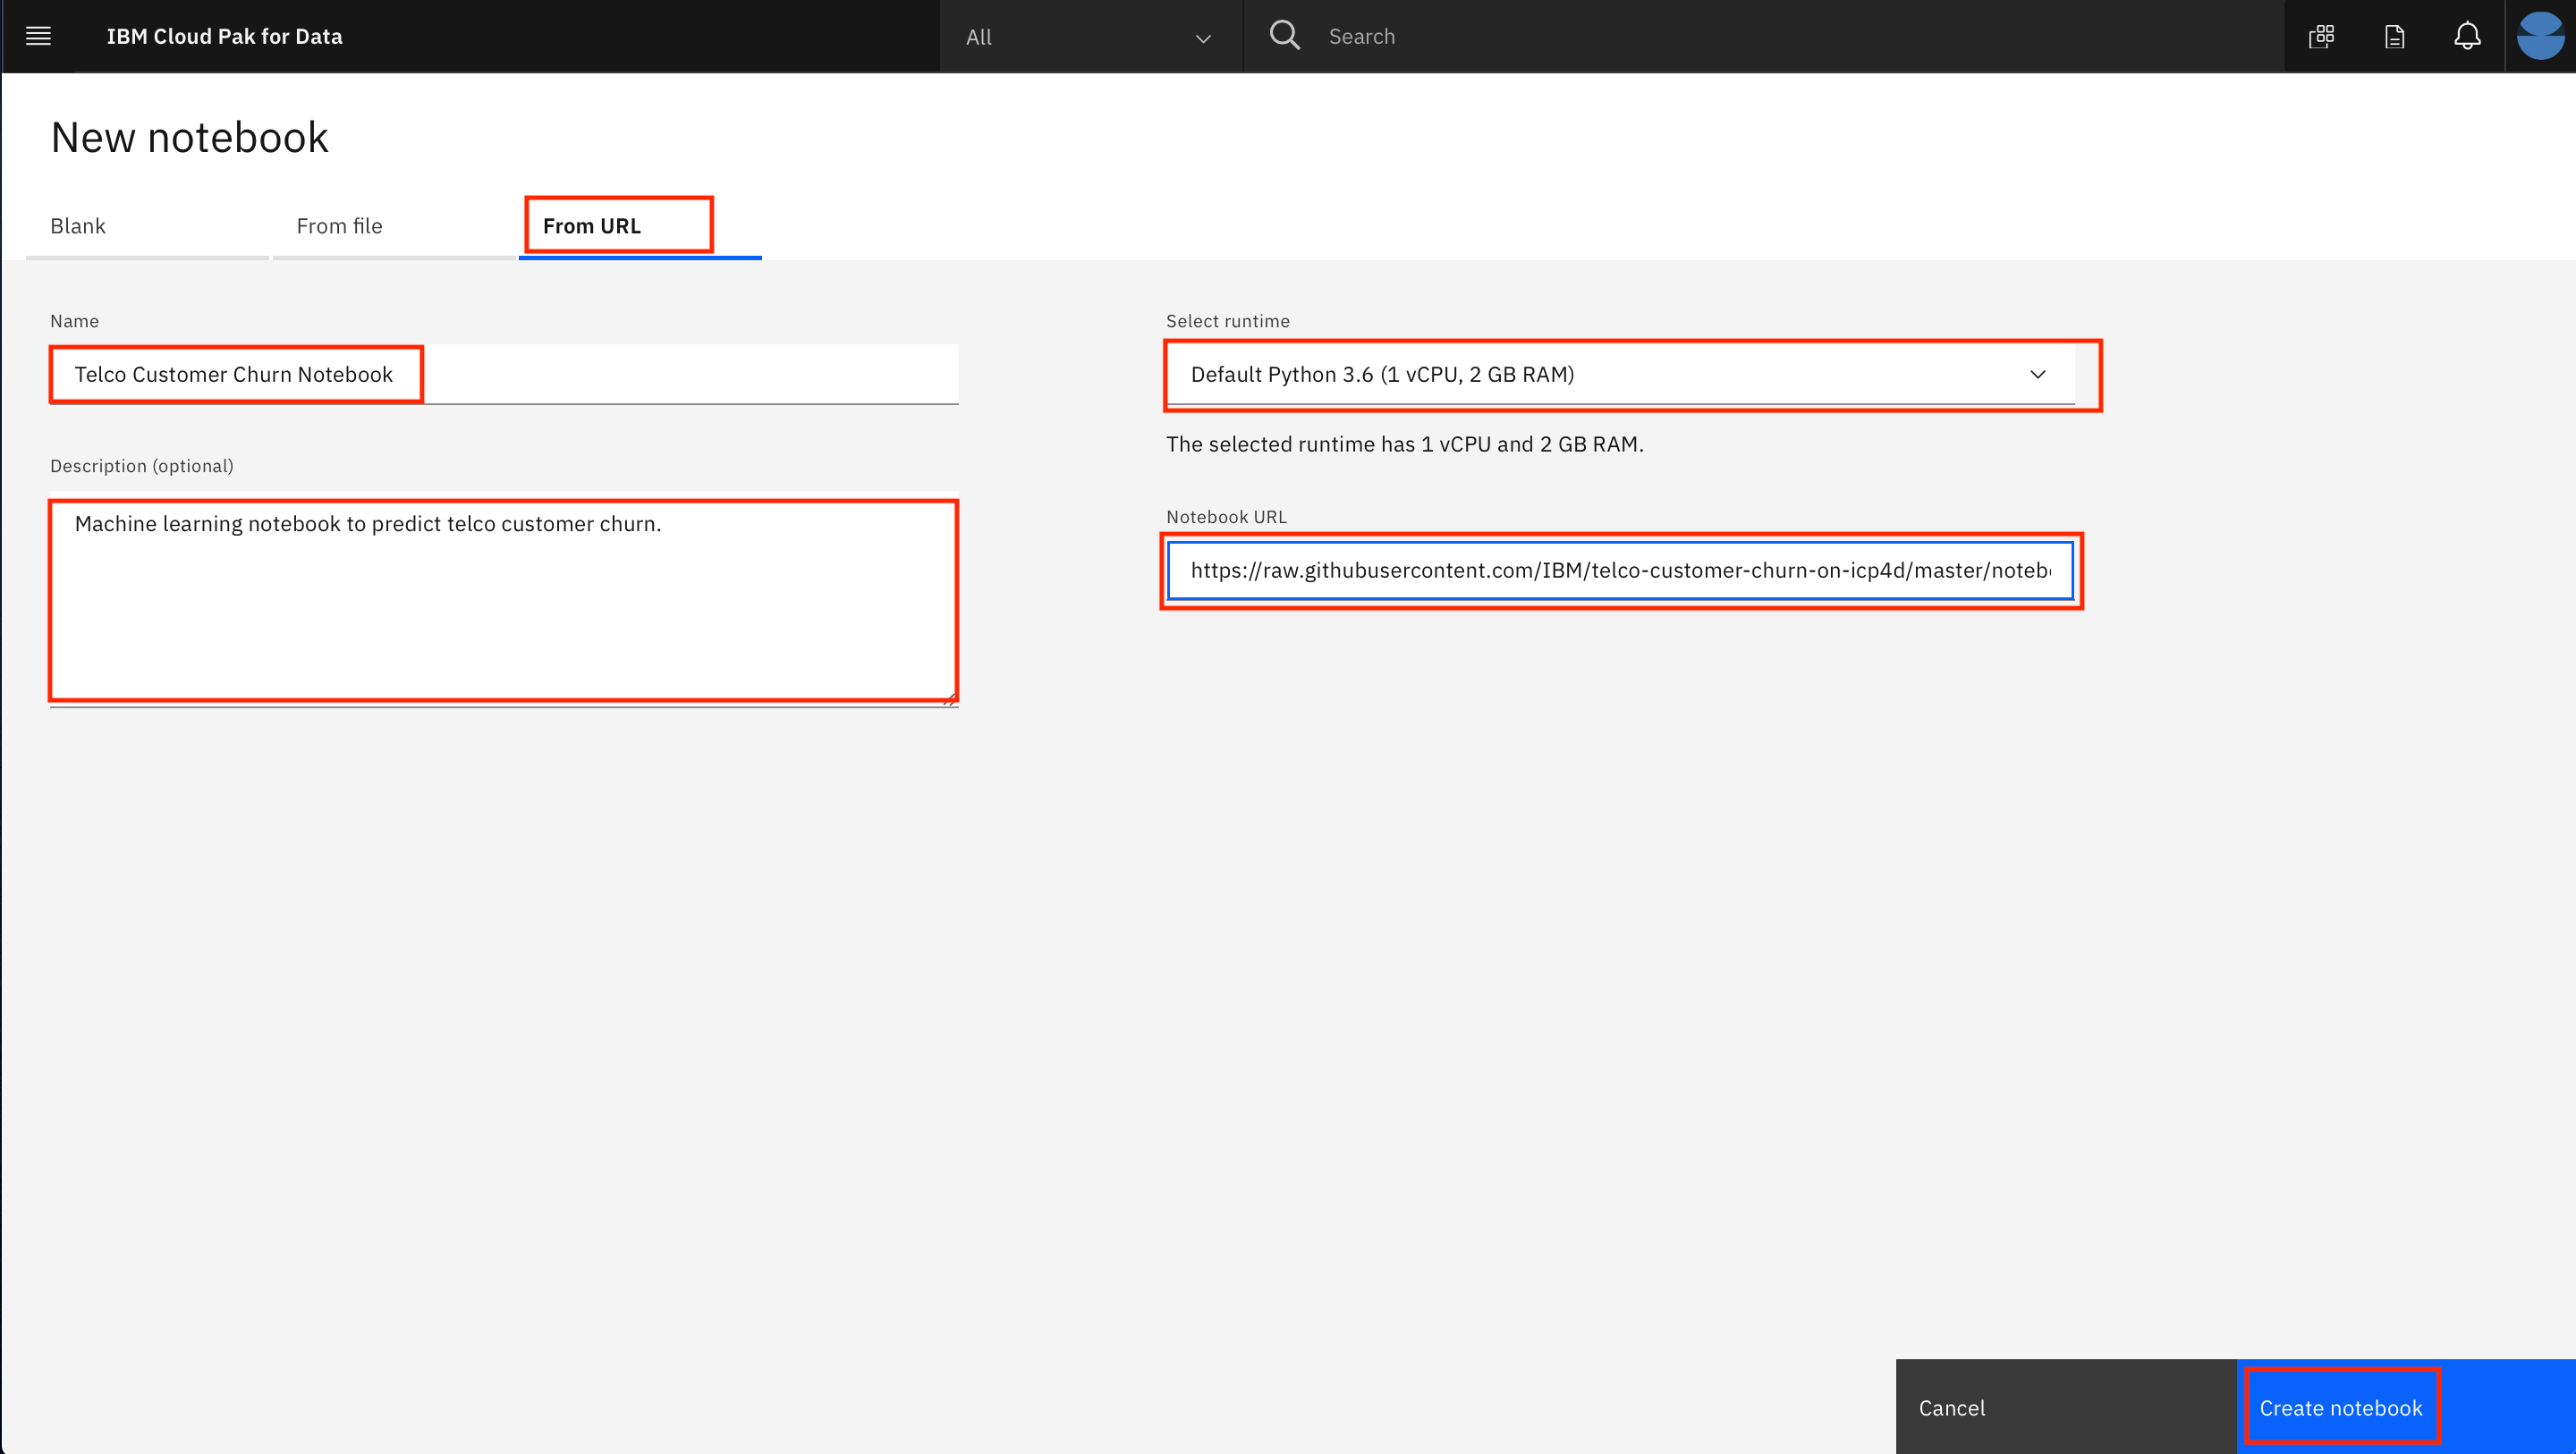Click the Create notebook button
2576x1454 pixels.
2340,1407
